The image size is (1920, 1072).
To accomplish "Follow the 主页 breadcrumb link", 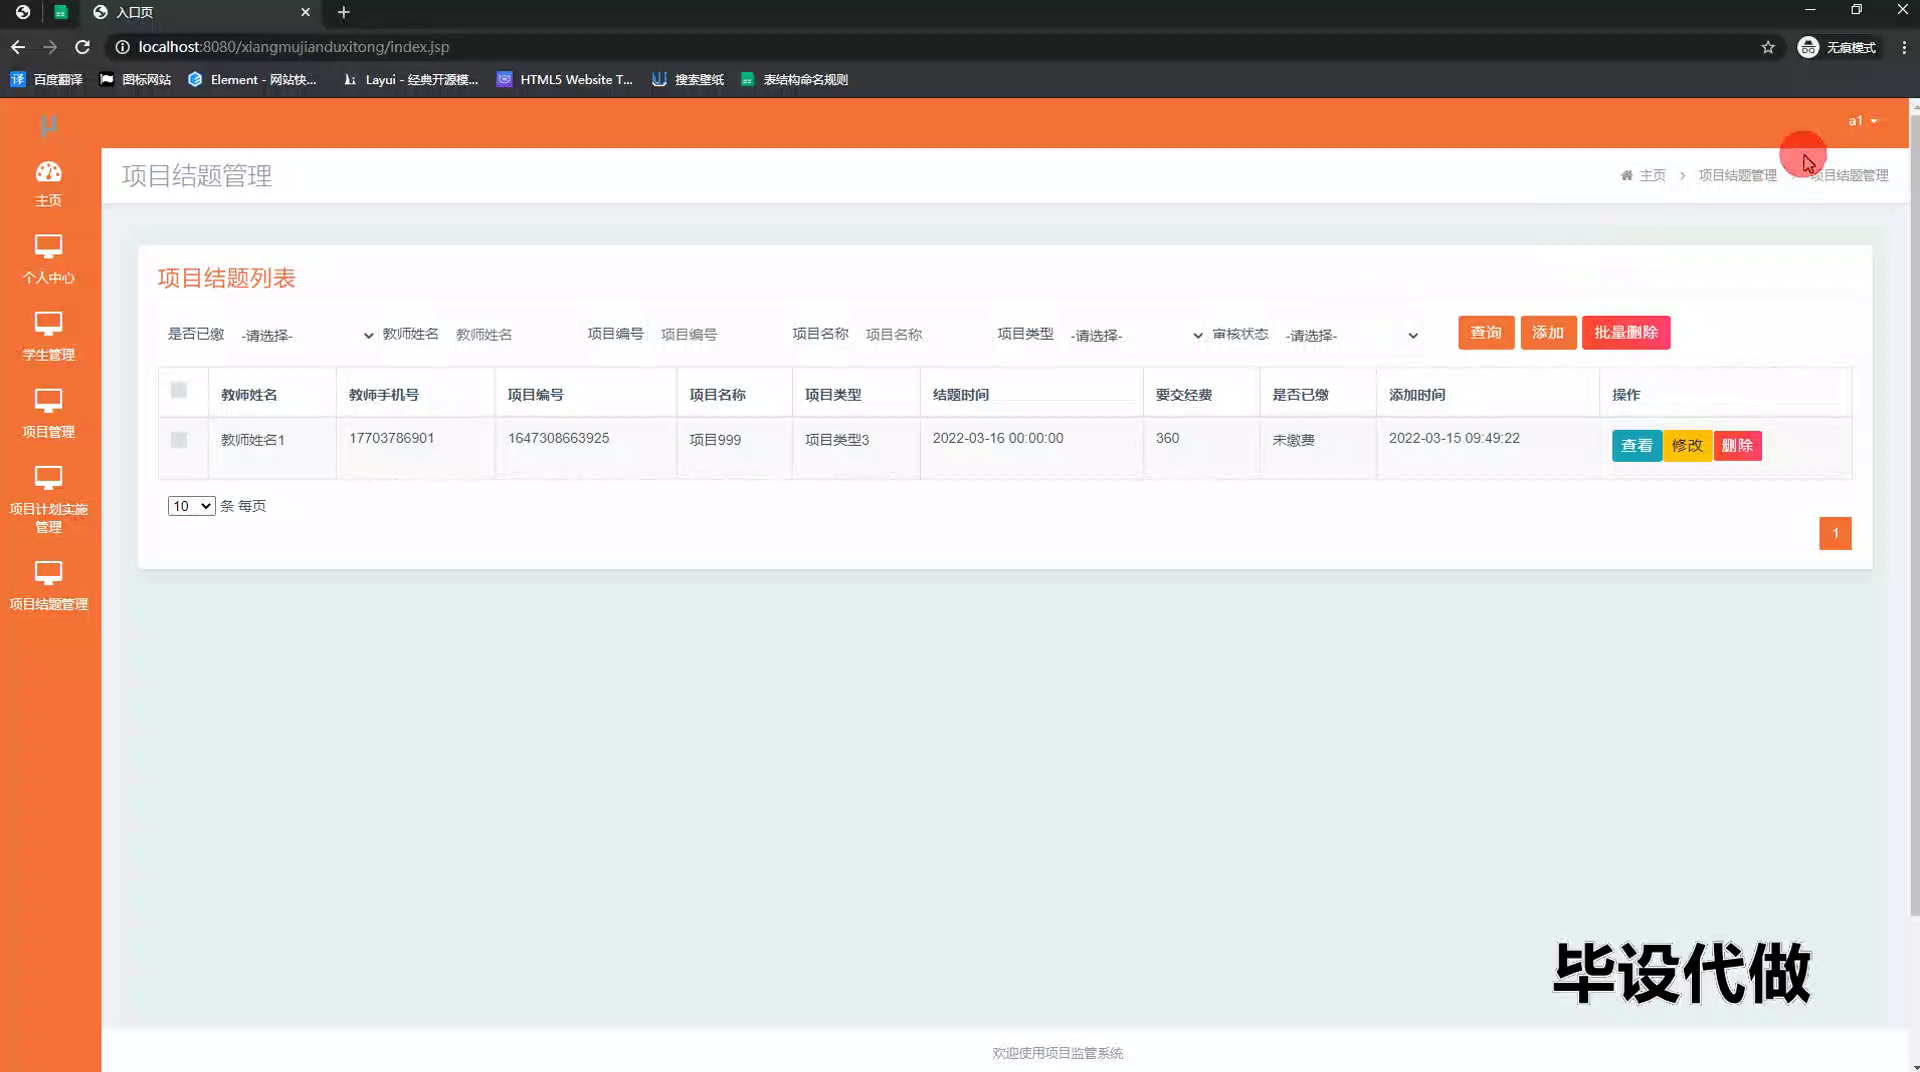I will 1652,175.
